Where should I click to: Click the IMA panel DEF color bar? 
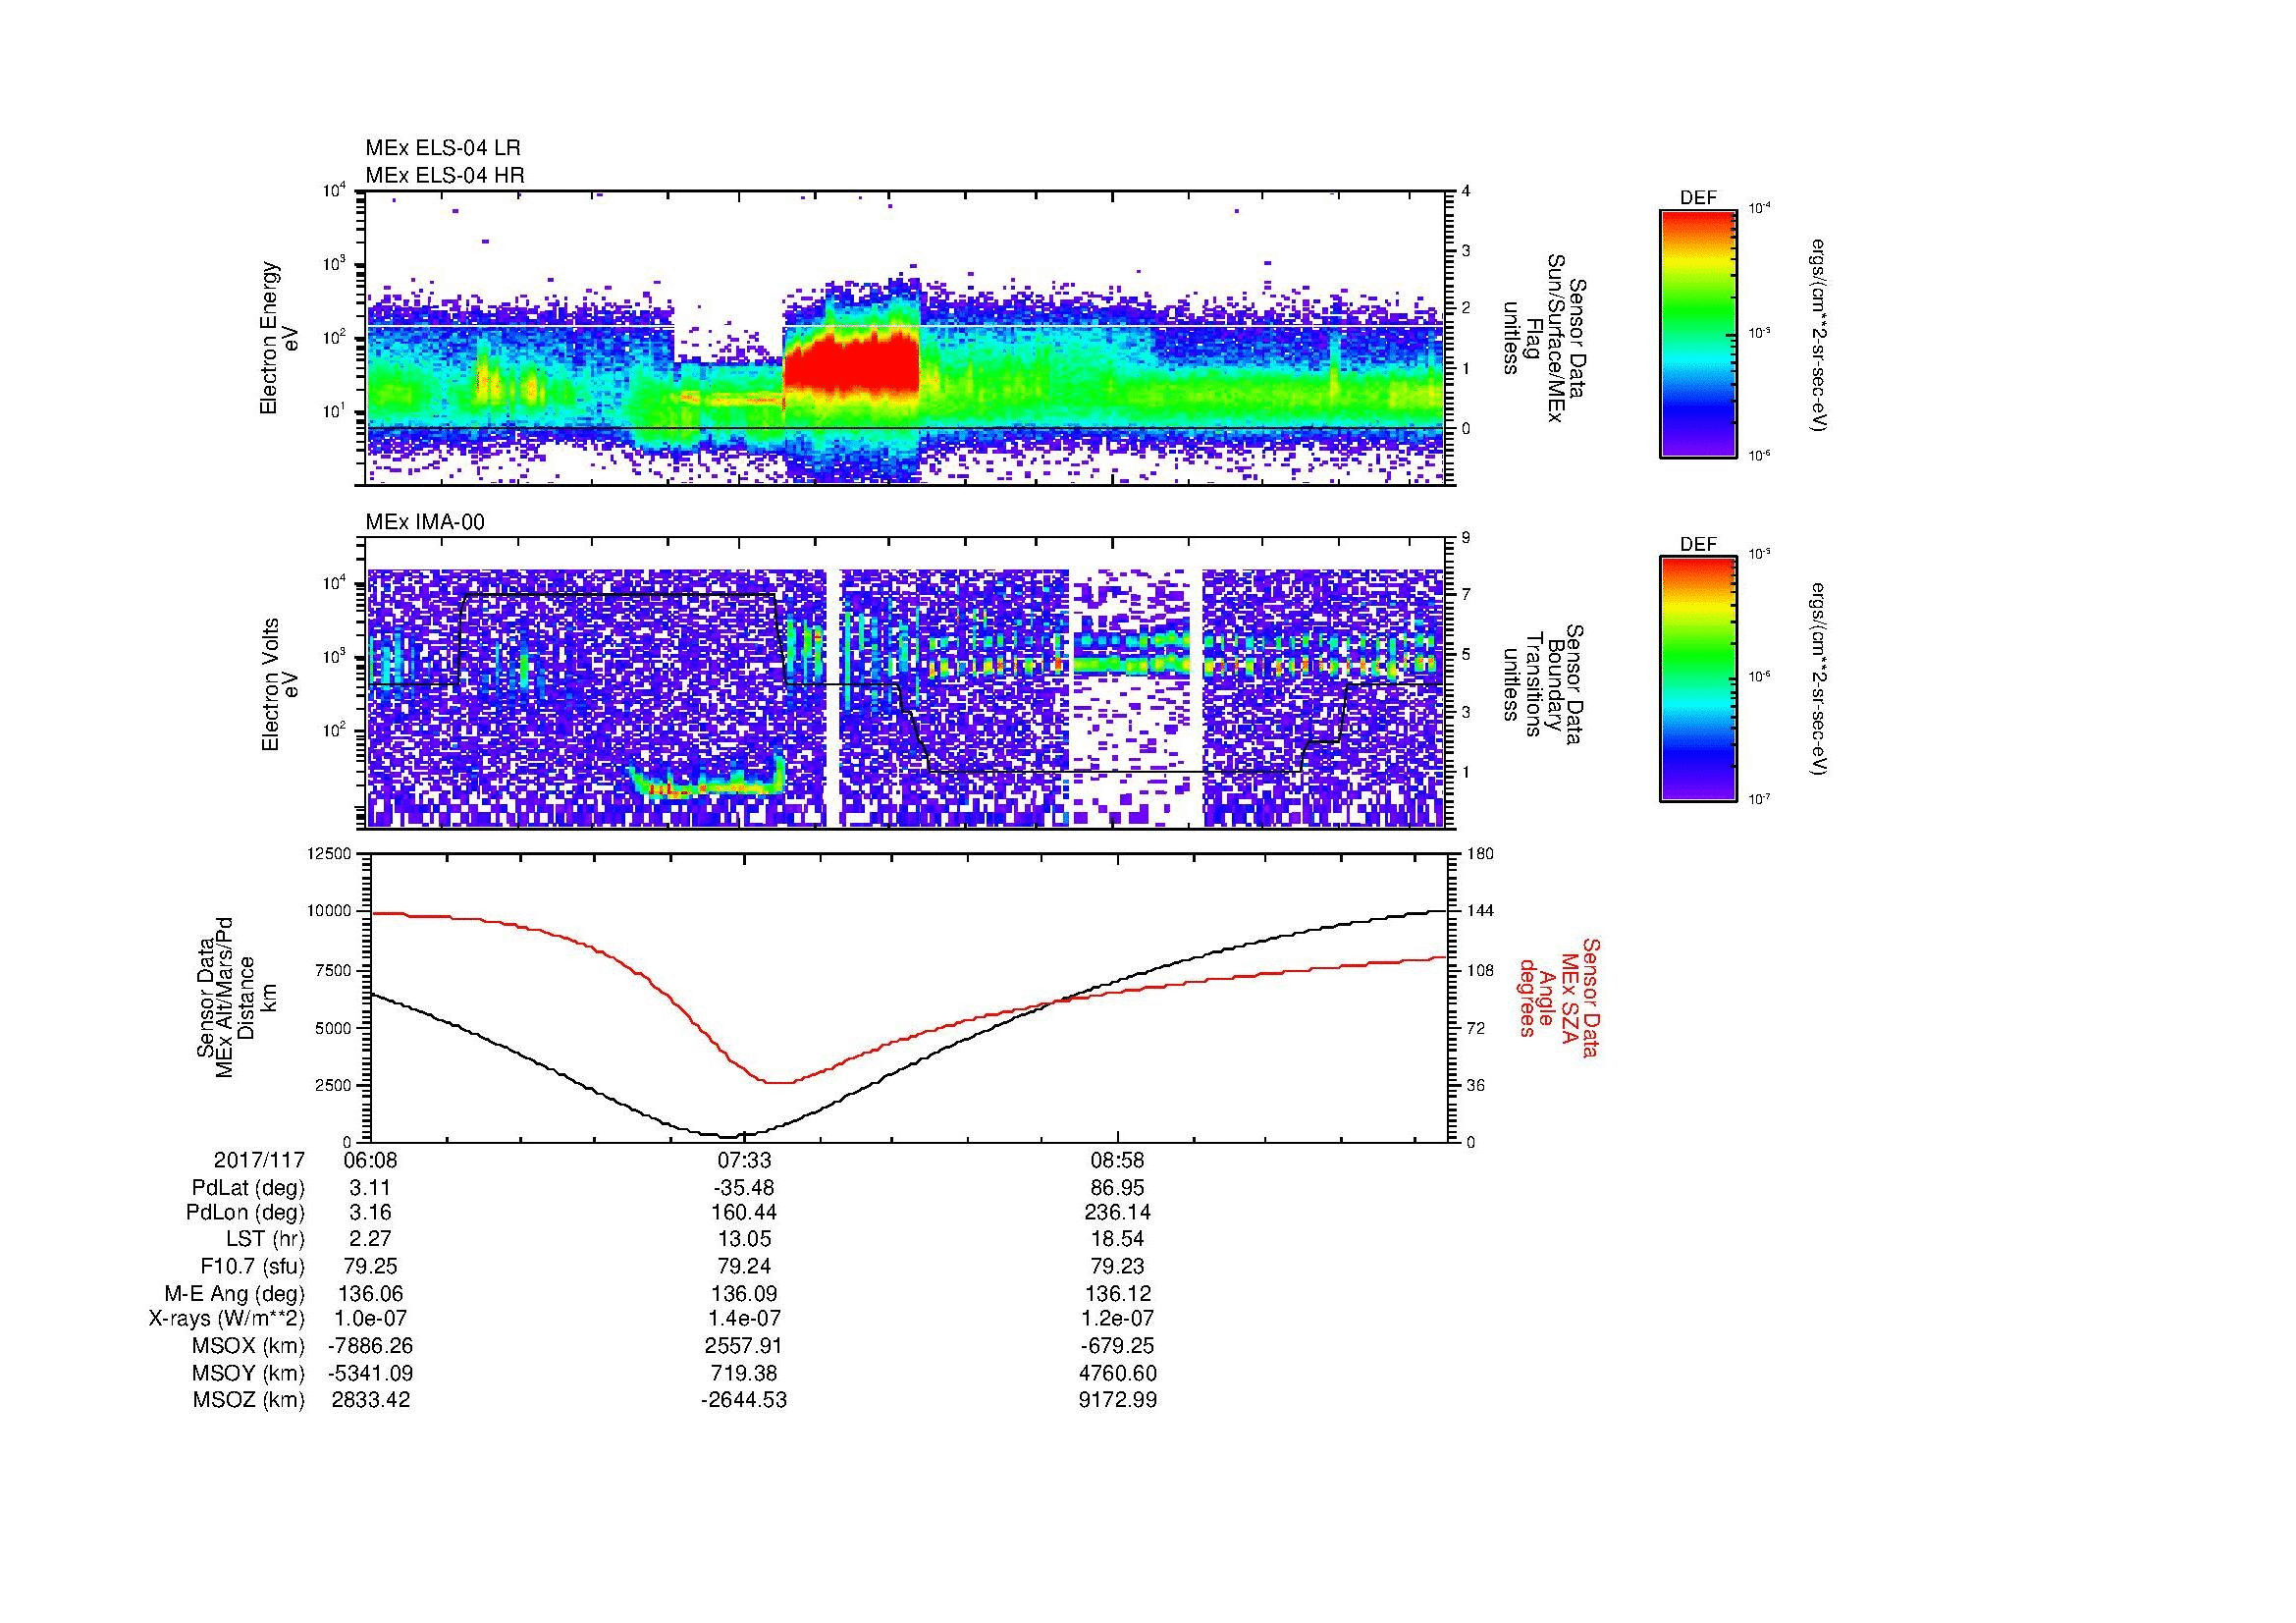[1698, 679]
